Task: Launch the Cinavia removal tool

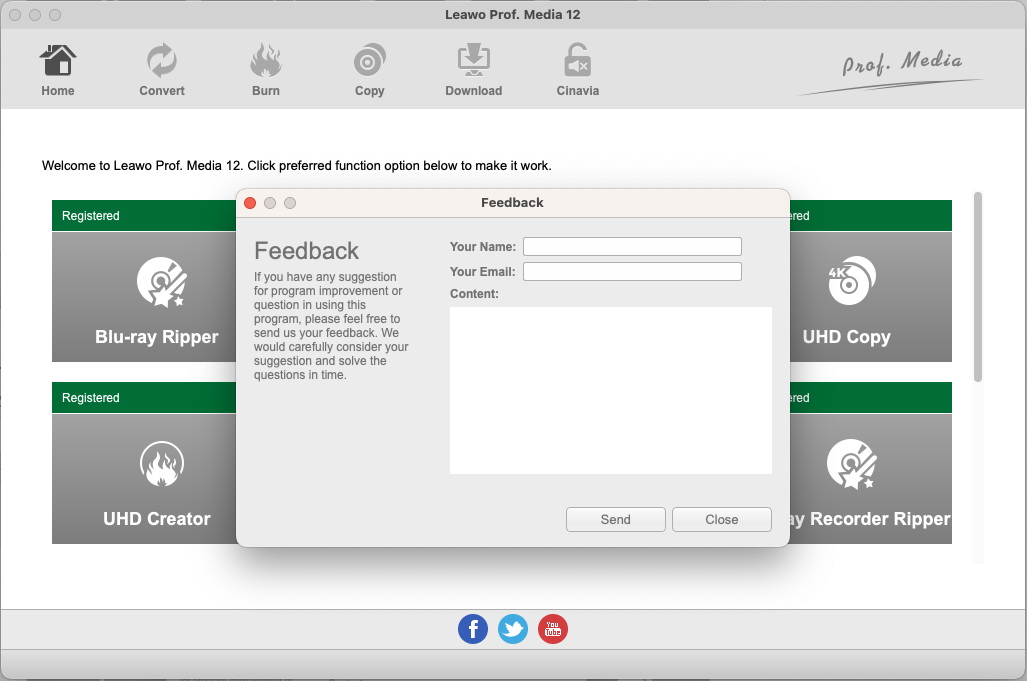Action: (x=578, y=70)
